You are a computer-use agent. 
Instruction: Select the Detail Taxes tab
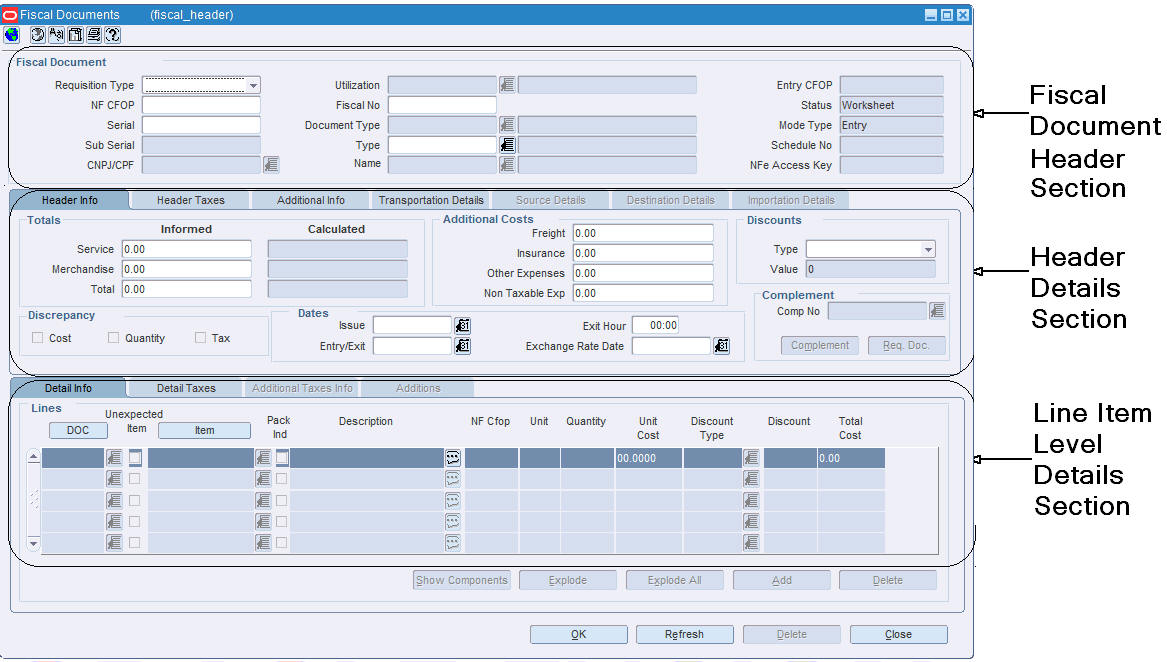tap(186, 388)
